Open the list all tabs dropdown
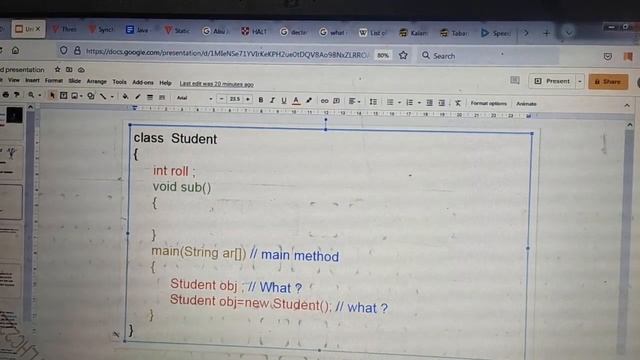640x360 pixels. click(569, 33)
